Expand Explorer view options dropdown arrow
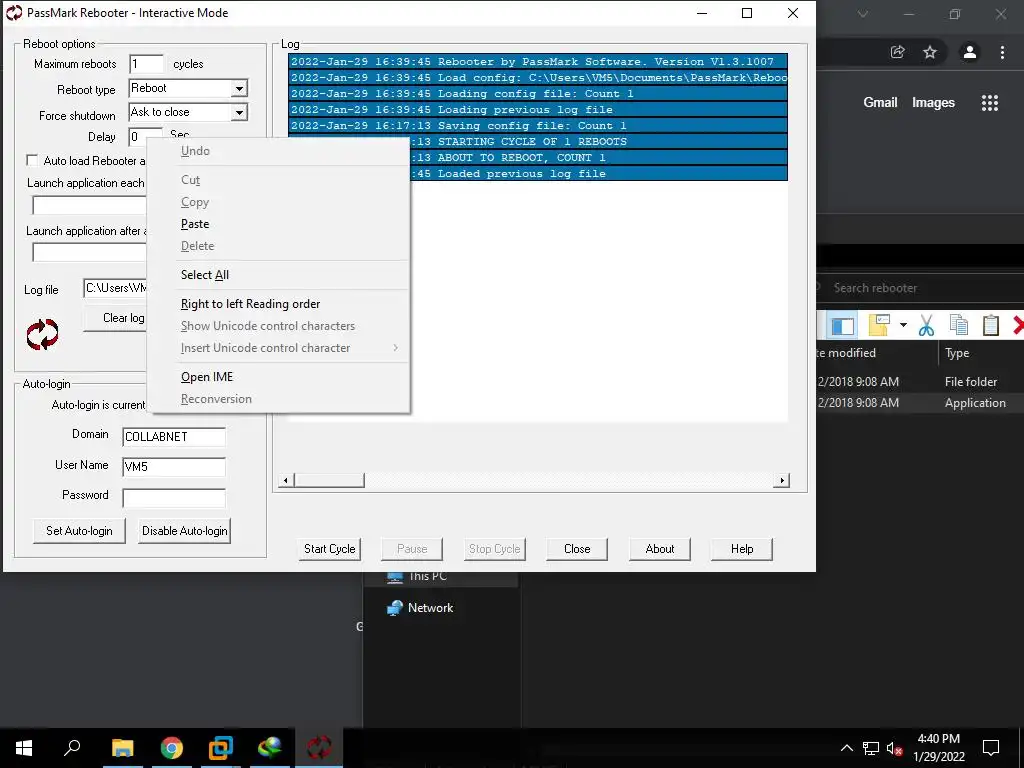The image size is (1024, 768). click(903, 325)
